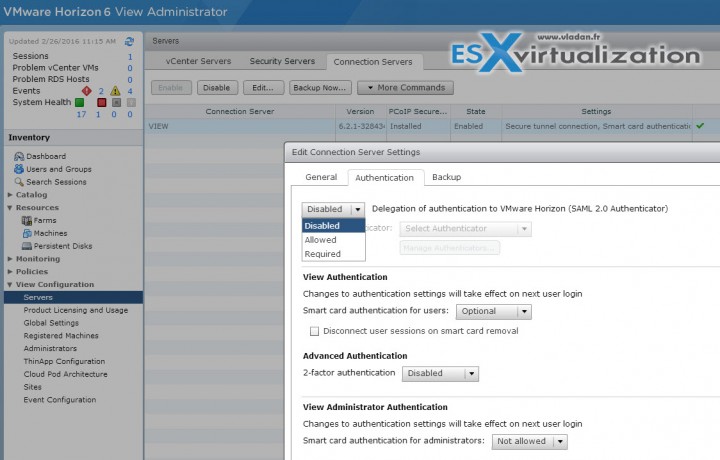
Task: Switch to the Security Servers tab
Action: pyautogui.click(x=282, y=61)
